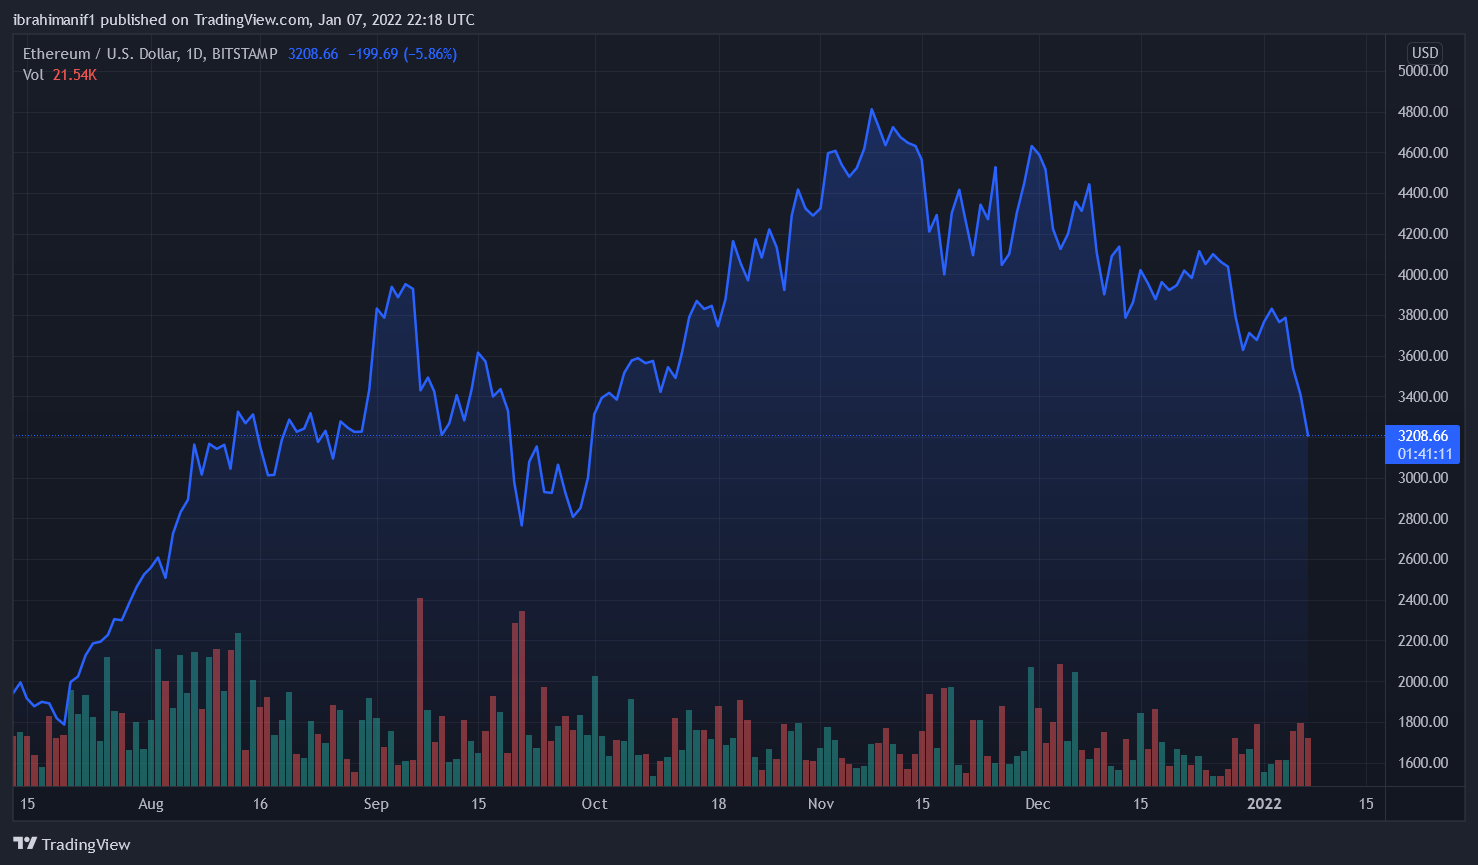The image size is (1478, 865).
Task: Select the 4000.00 price axis label
Action: point(1422,275)
